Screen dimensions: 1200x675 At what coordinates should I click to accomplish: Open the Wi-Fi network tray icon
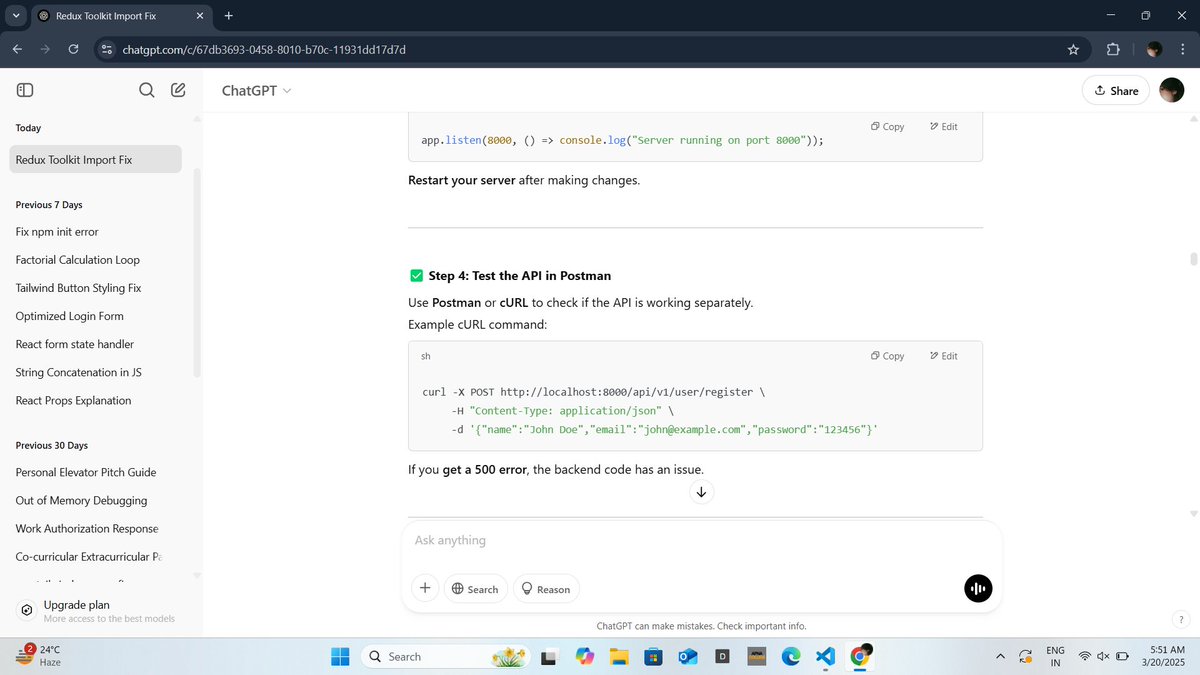click(1085, 657)
